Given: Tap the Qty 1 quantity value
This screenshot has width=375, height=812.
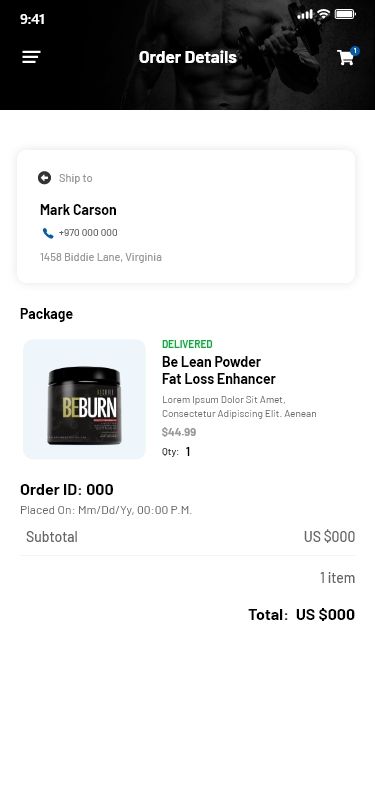Looking at the screenshot, I should [x=188, y=452].
